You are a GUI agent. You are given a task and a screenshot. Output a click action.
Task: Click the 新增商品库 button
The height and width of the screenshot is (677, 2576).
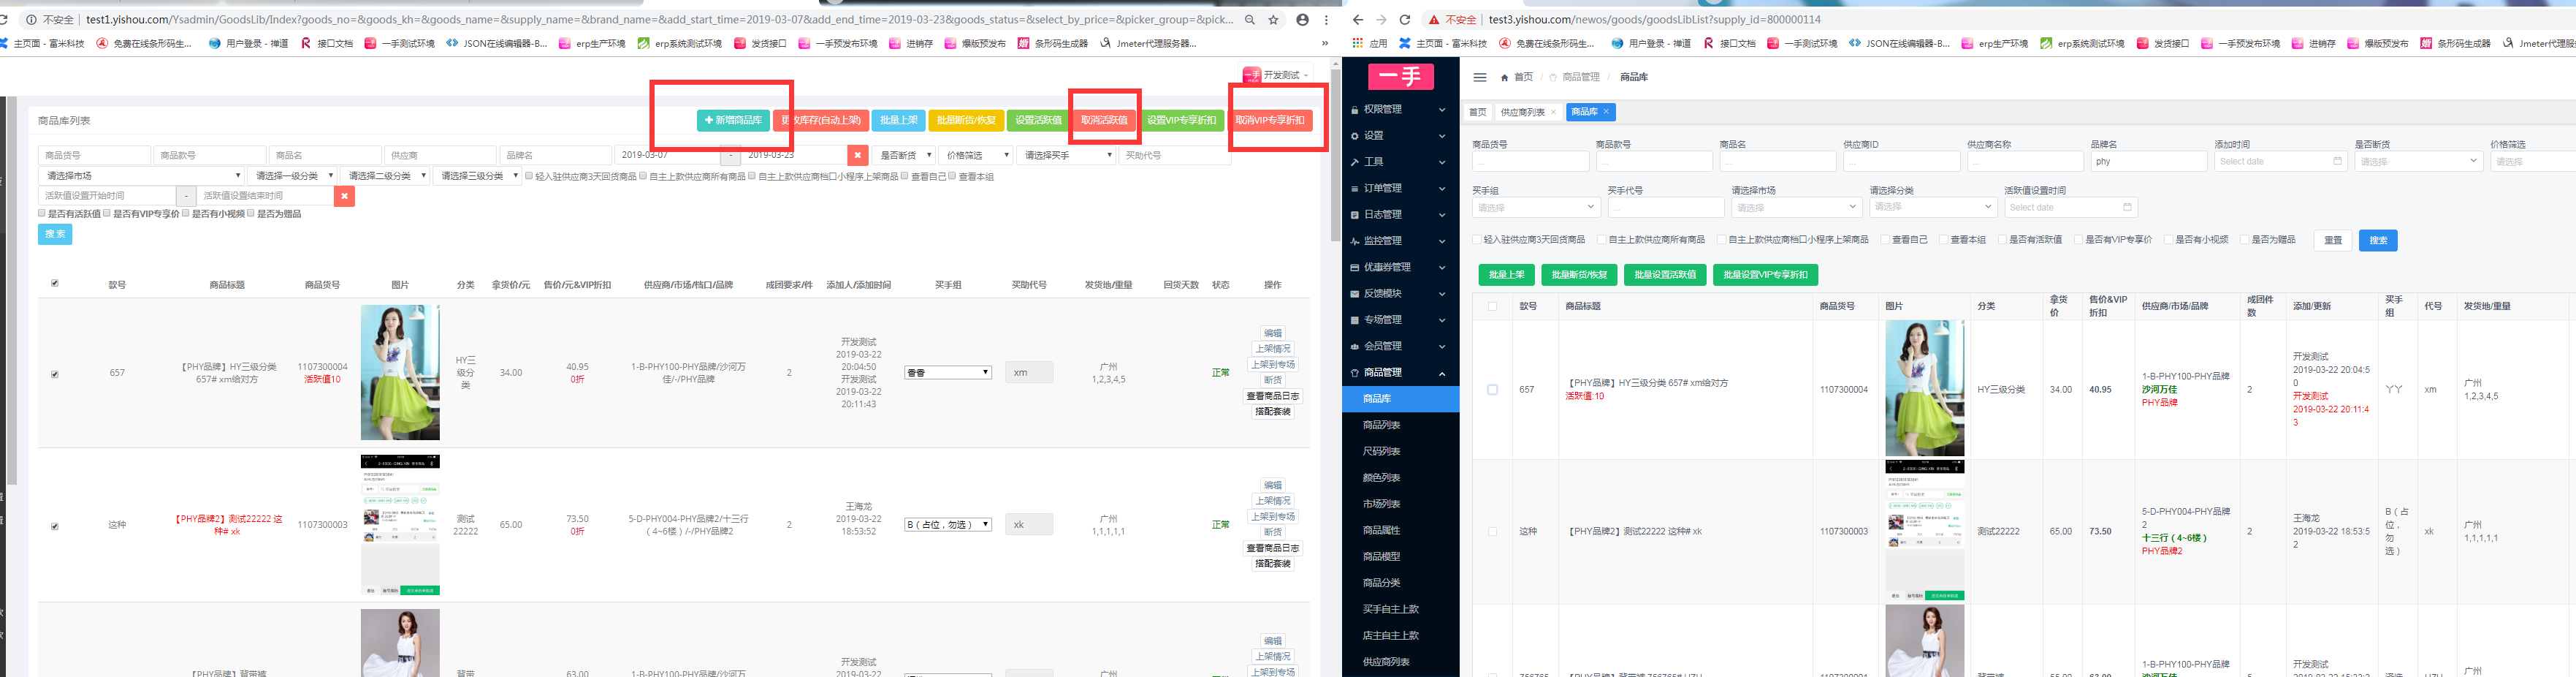(x=733, y=120)
